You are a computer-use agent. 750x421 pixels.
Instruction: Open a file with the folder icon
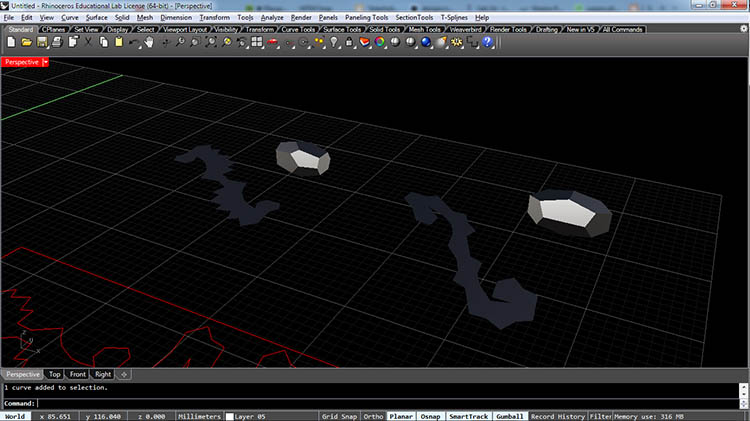26,42
